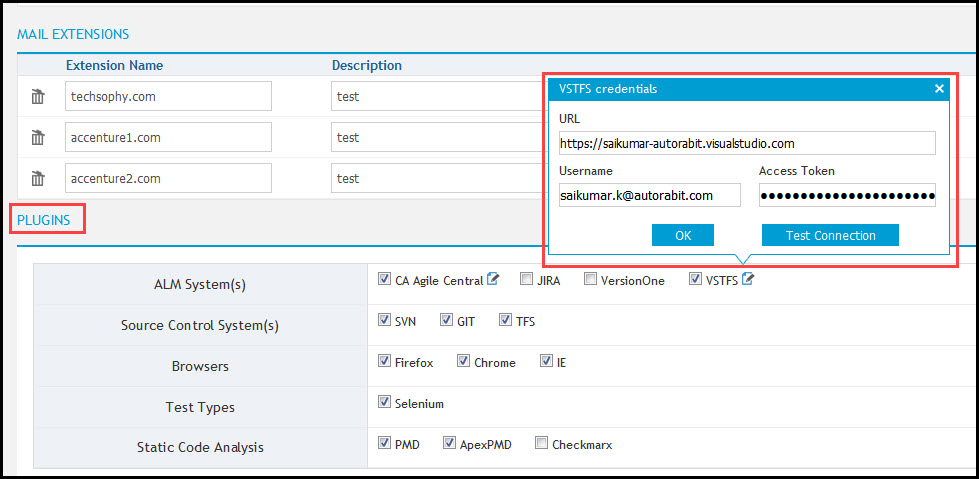
Task: Click the Static Code Analysis row label
Action: click(x=200, y=448)
